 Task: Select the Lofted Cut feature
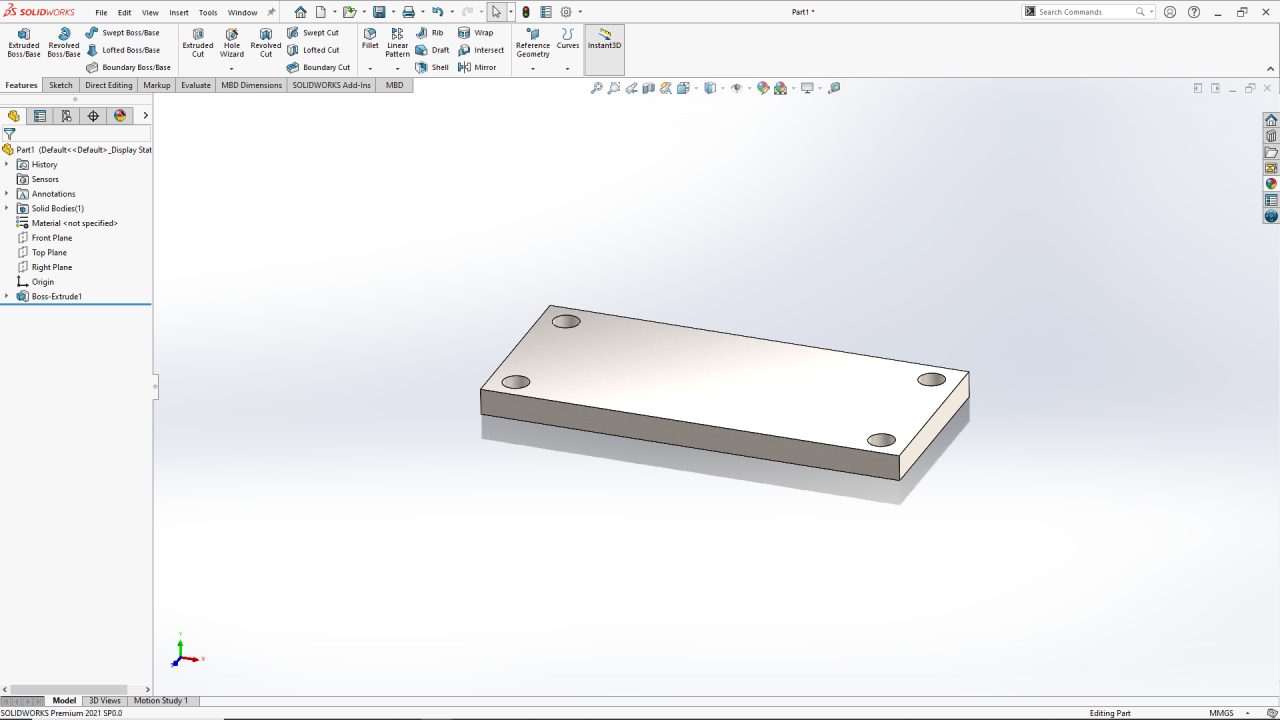pyautogui.click(x=313, y=50)
